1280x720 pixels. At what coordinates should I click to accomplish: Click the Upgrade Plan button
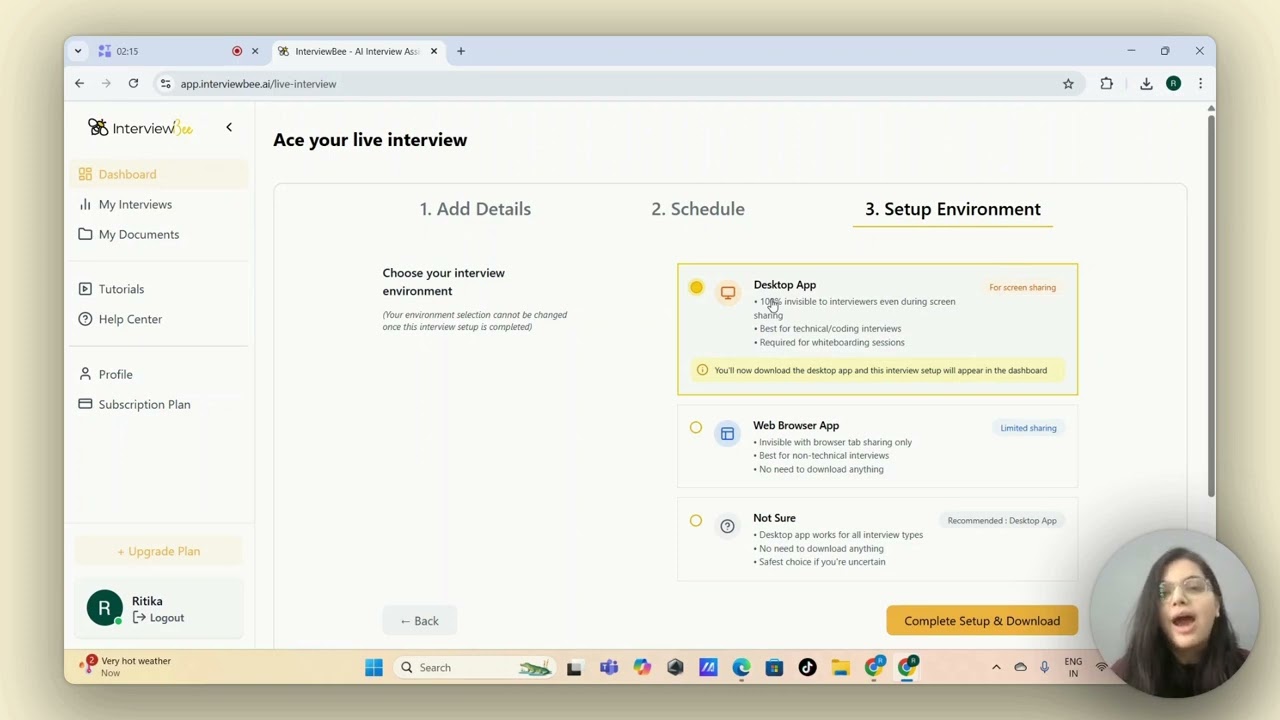pos(158,551)
